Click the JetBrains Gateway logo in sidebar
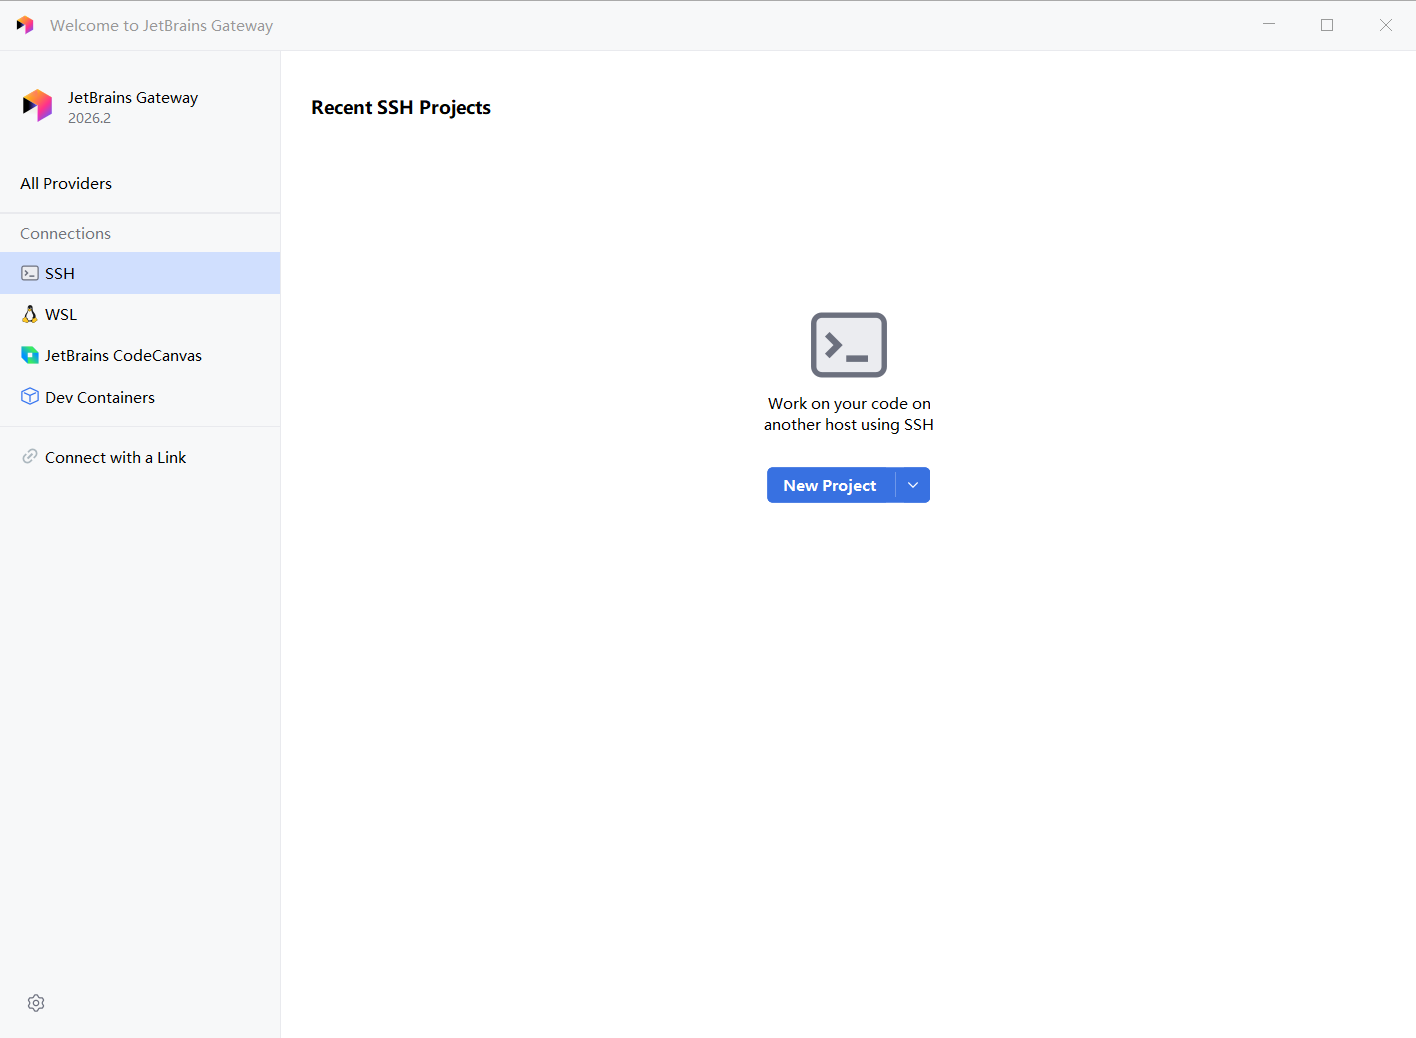Screen dimensions: 1416x1038 pos(37,105)
